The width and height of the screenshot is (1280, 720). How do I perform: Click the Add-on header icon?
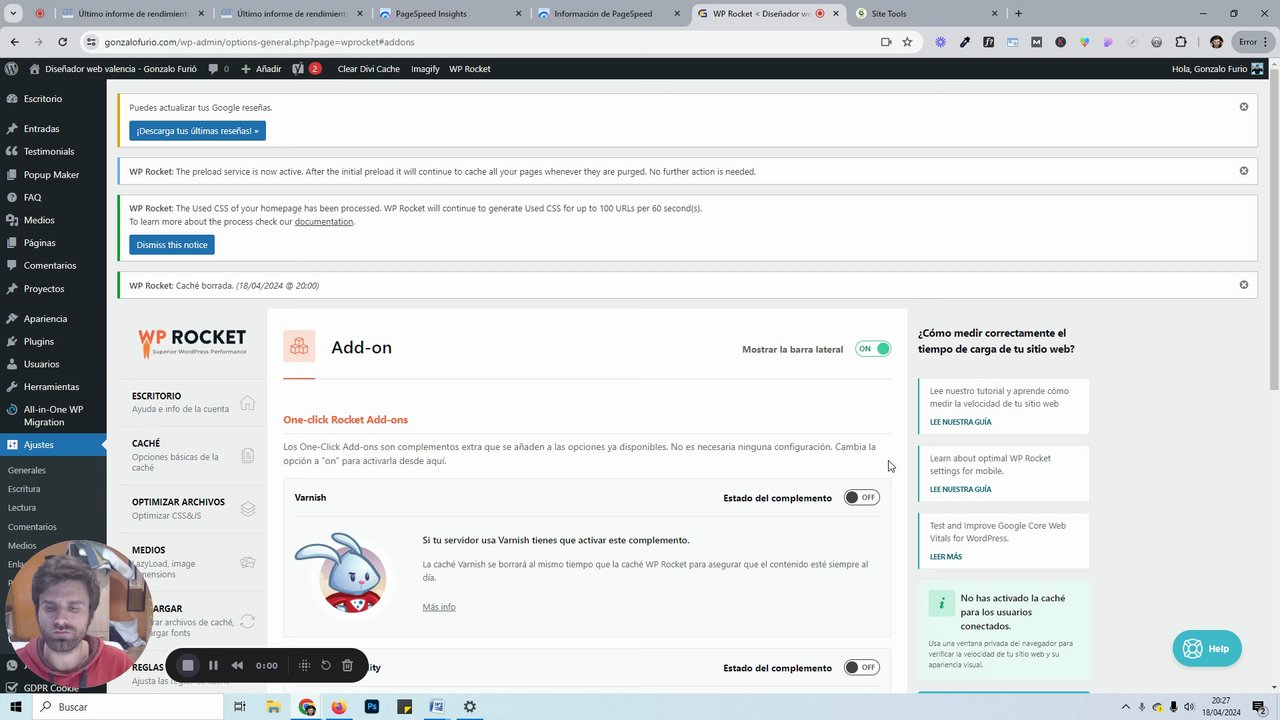299,347
